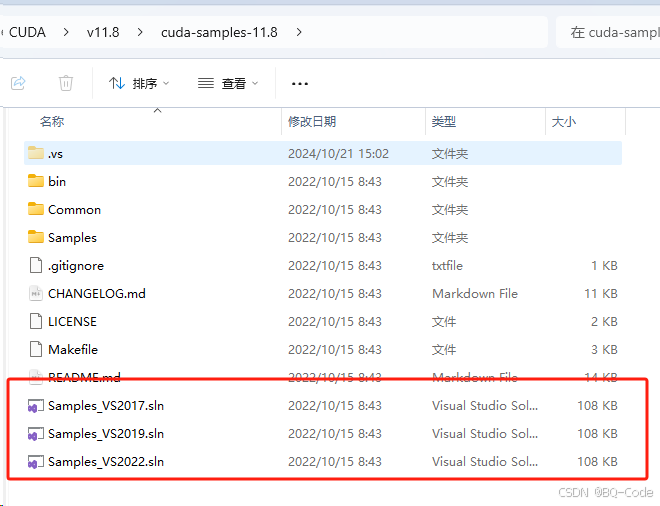Viewport: 660px width, 506px height.
Task: Click the 3 KB size of Makefile
Action: (604, 349)
